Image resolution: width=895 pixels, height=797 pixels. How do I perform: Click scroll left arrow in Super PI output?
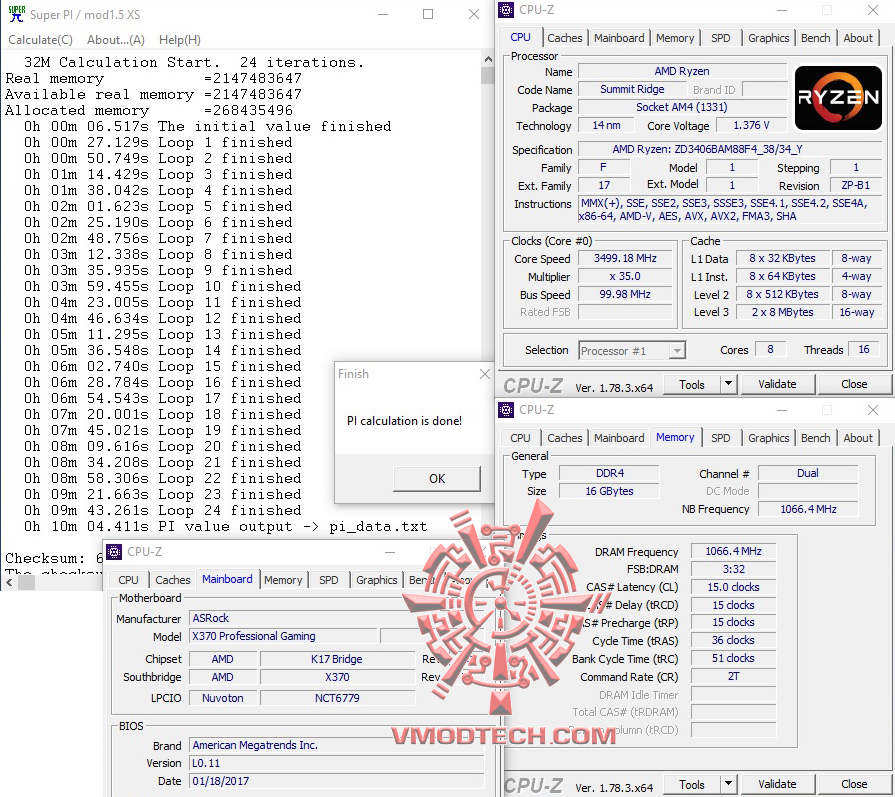click(9, 582)
